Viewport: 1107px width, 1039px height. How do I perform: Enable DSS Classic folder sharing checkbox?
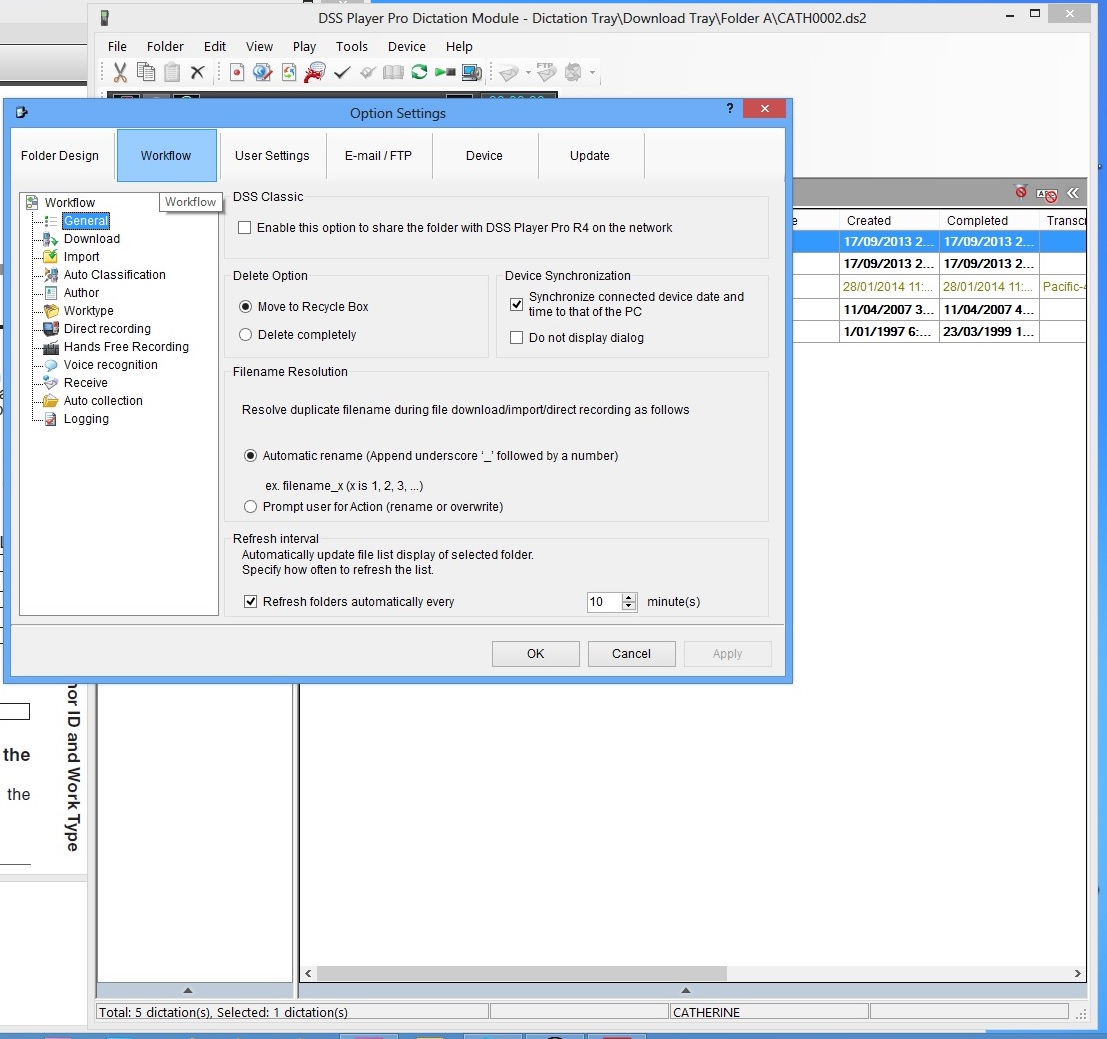coord(244,228)
